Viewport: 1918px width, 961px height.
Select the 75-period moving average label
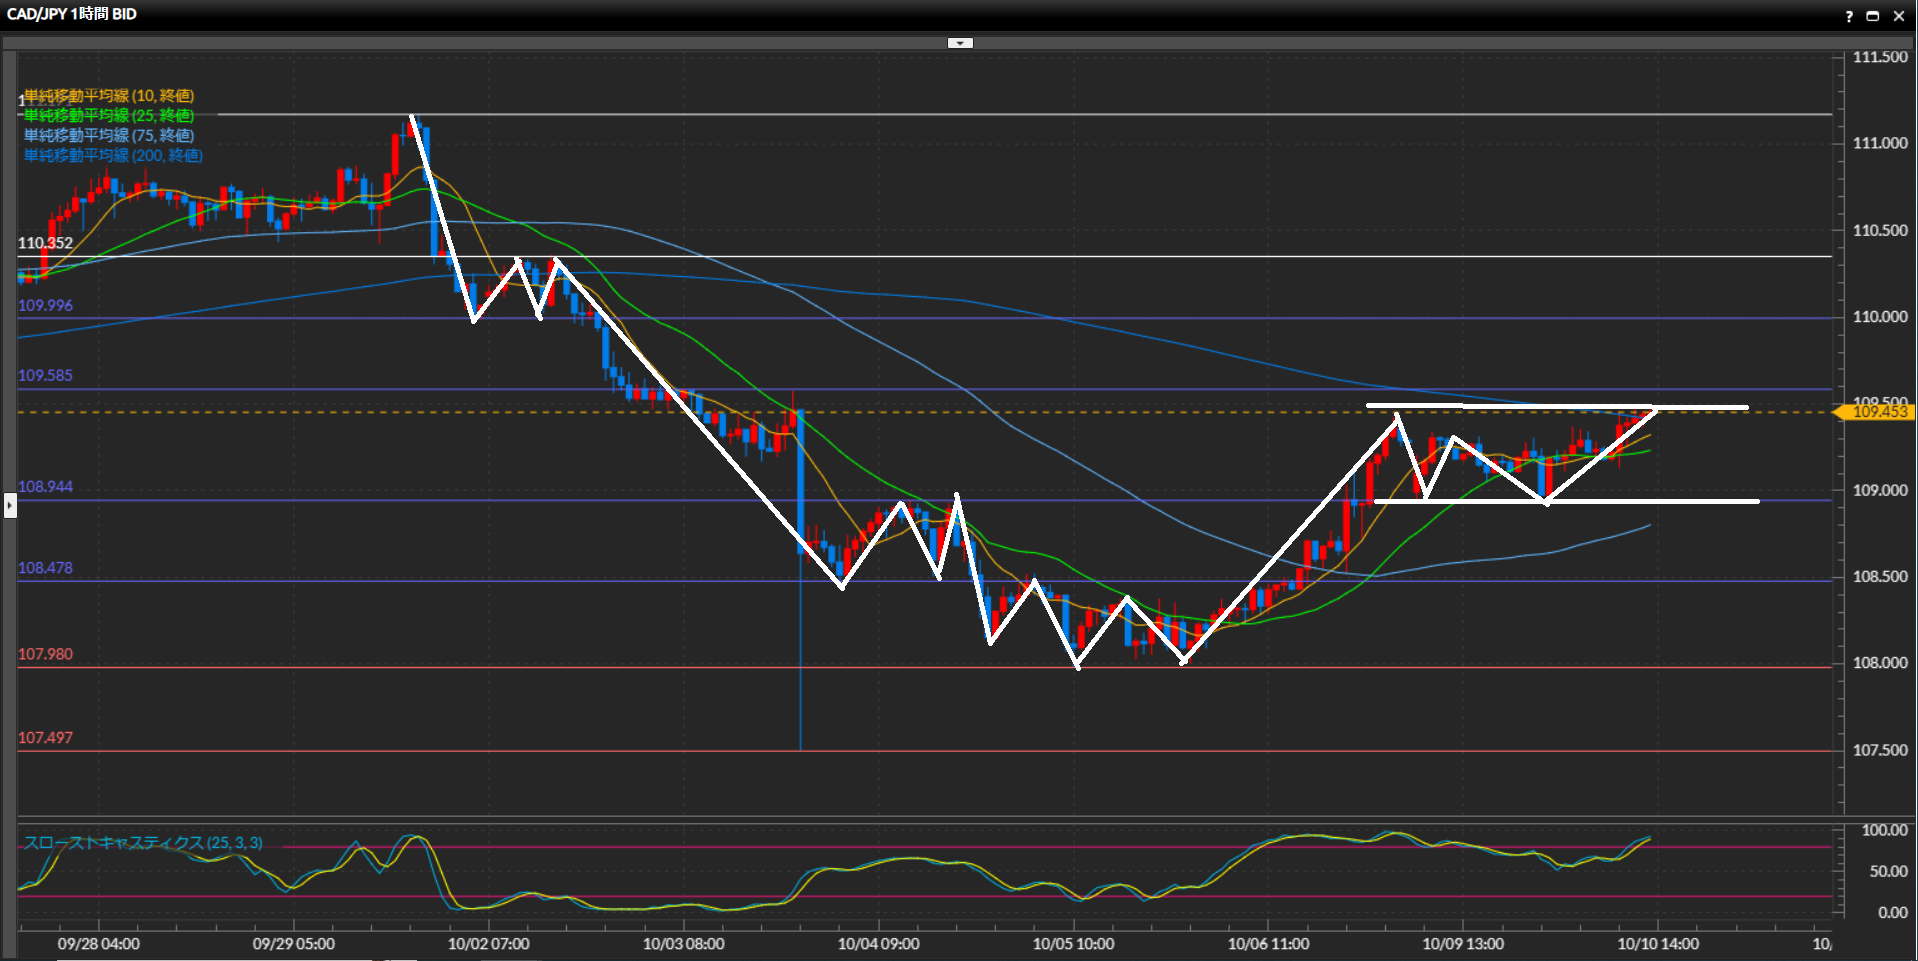109,136
